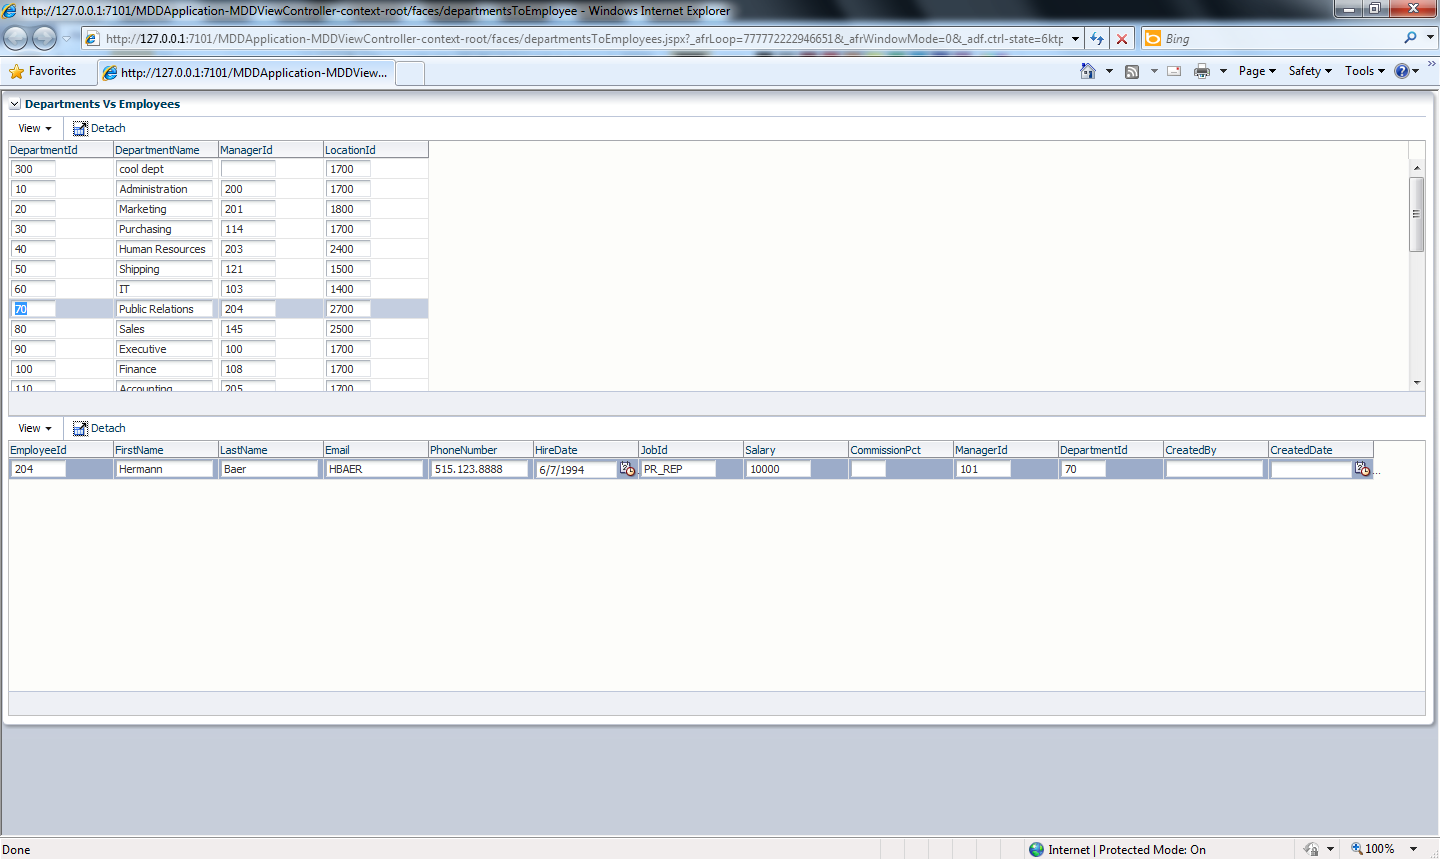Image resolution: width=1440 pixels, height=860 pixels.
Task: Click the Detach icon in the Departments toolbar
Action: click(x=79, y=128)
